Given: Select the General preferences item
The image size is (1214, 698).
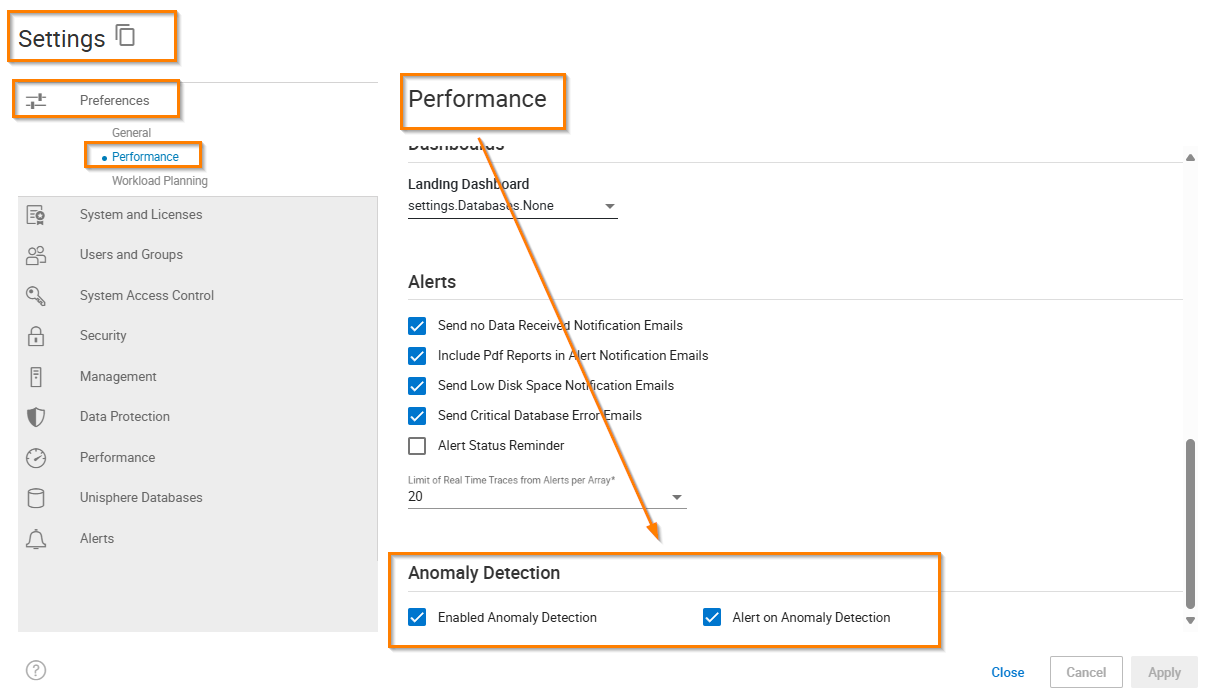Looking at the screenshot, I should [131, 133].
